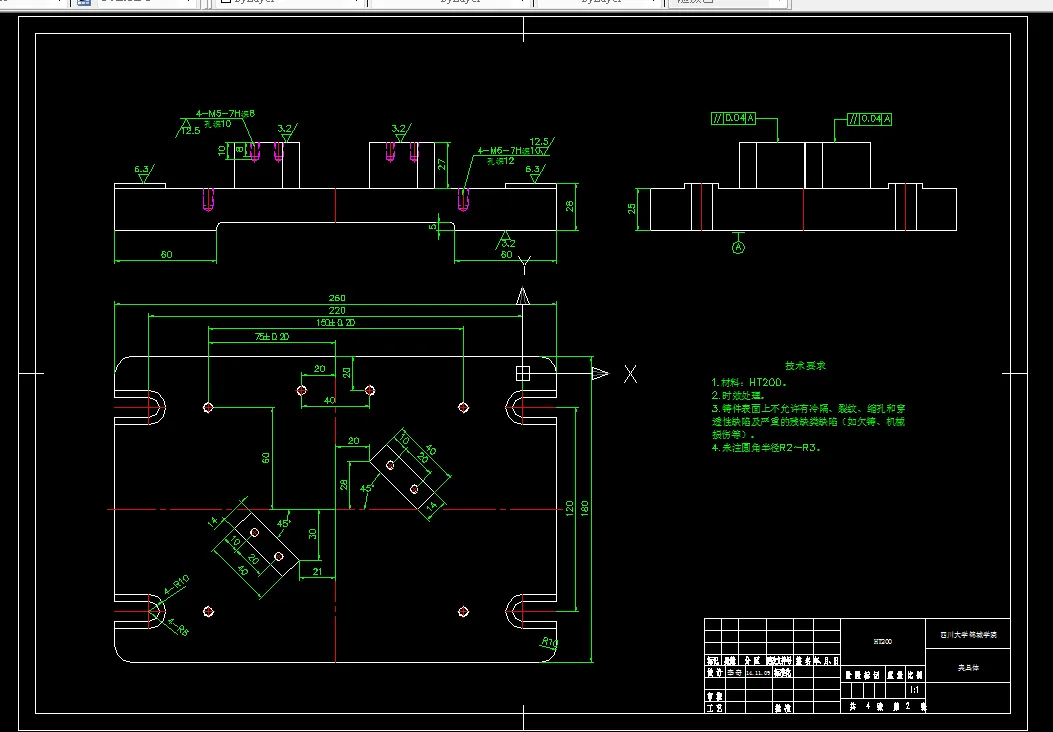This screenshot has height=732, width=1053.
Task: Select the right parallelism 0.04 A tolerance frame
Action: 870,119
